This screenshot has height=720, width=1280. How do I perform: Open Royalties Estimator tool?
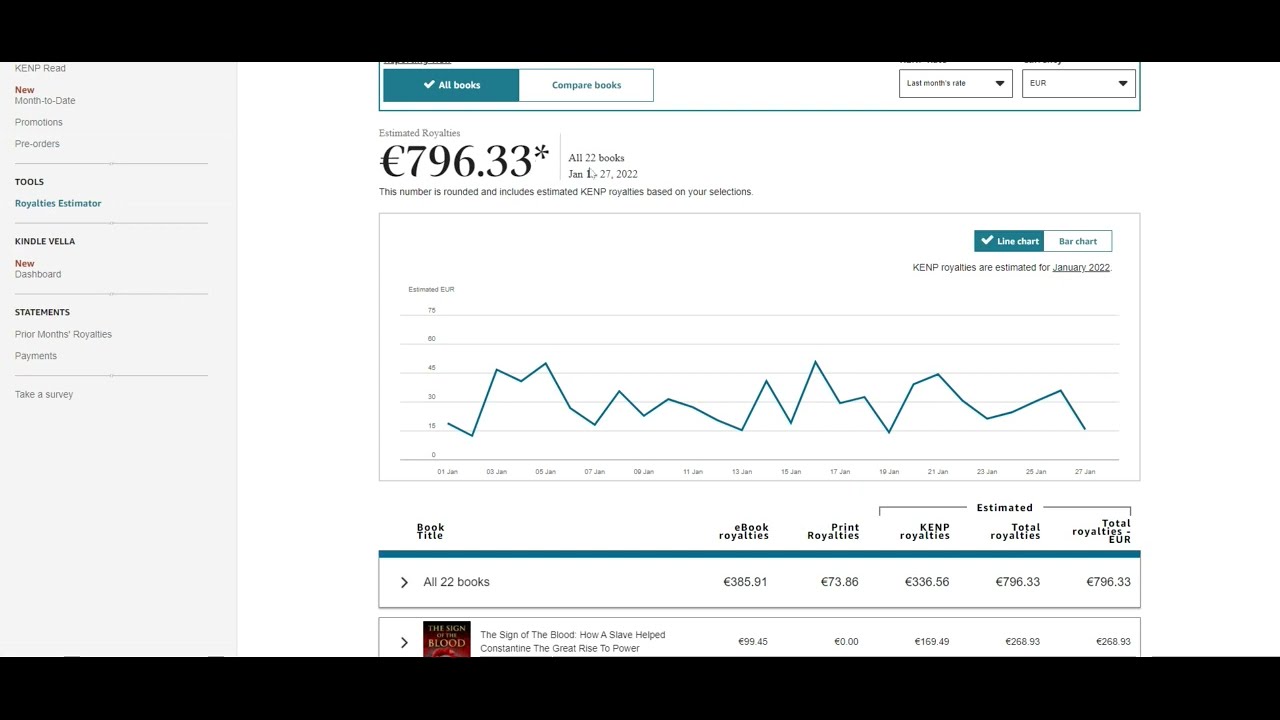[x=58, y=203]
